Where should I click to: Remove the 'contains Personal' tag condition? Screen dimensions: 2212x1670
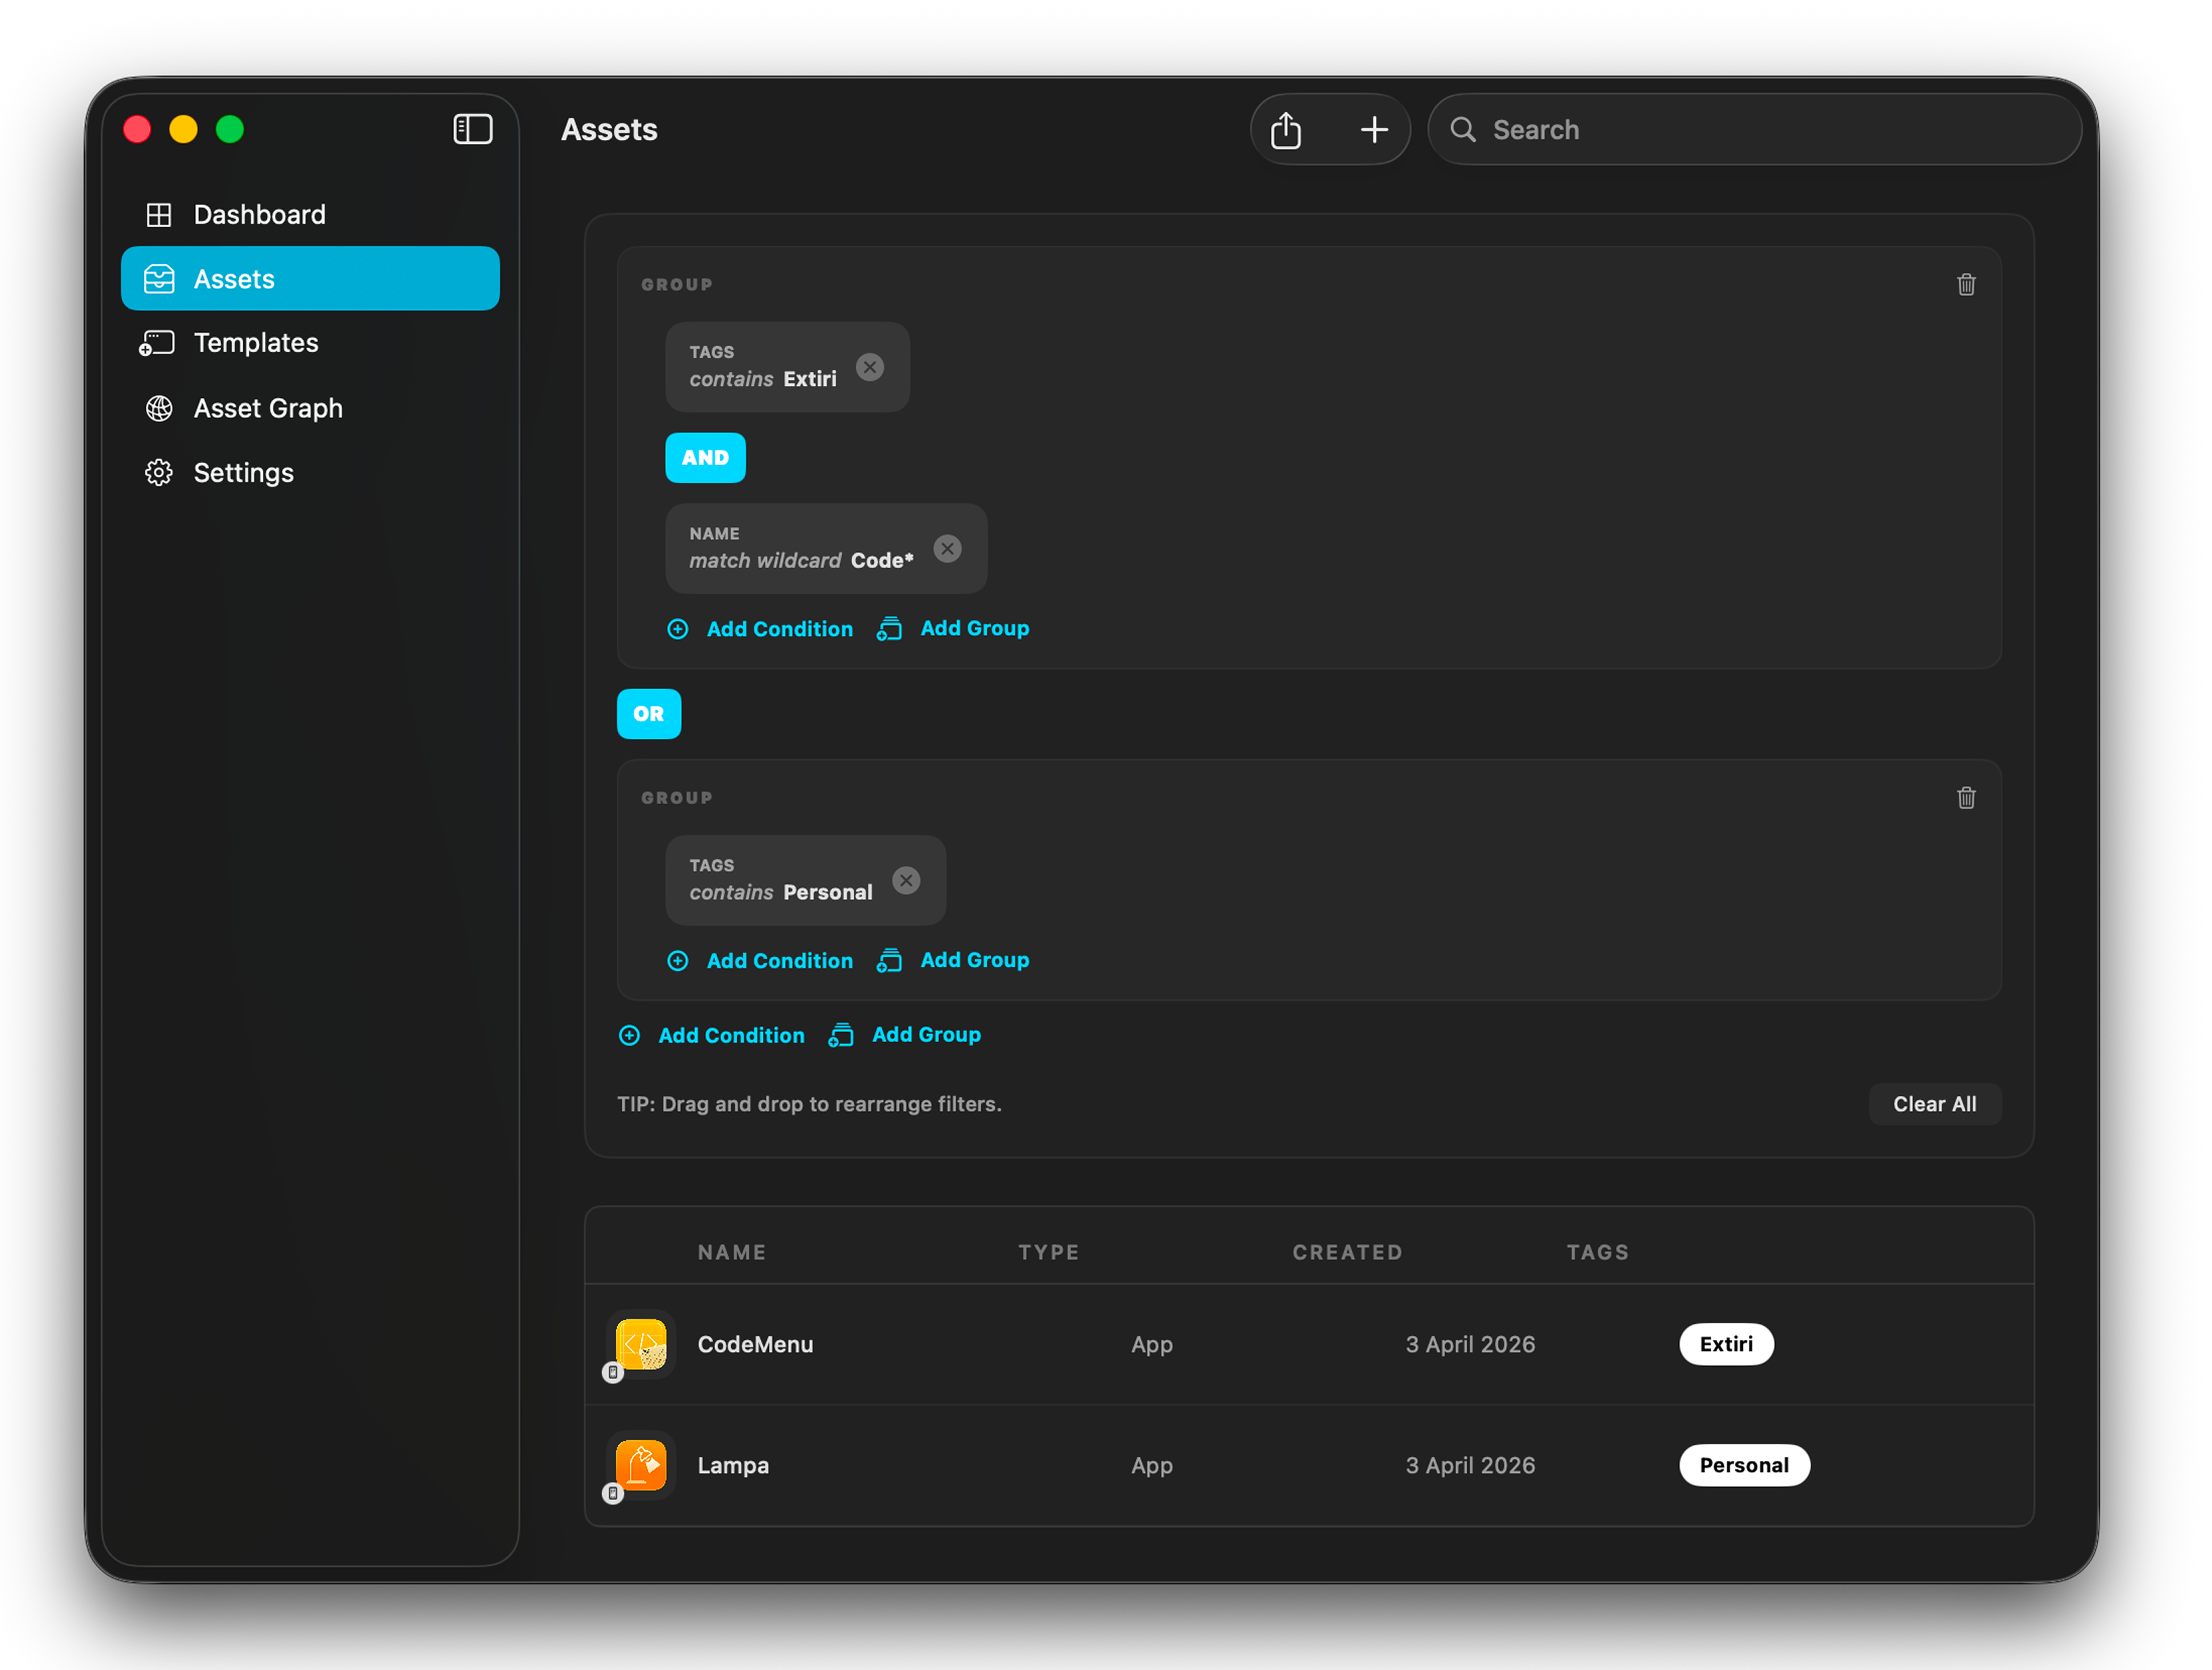907,880
